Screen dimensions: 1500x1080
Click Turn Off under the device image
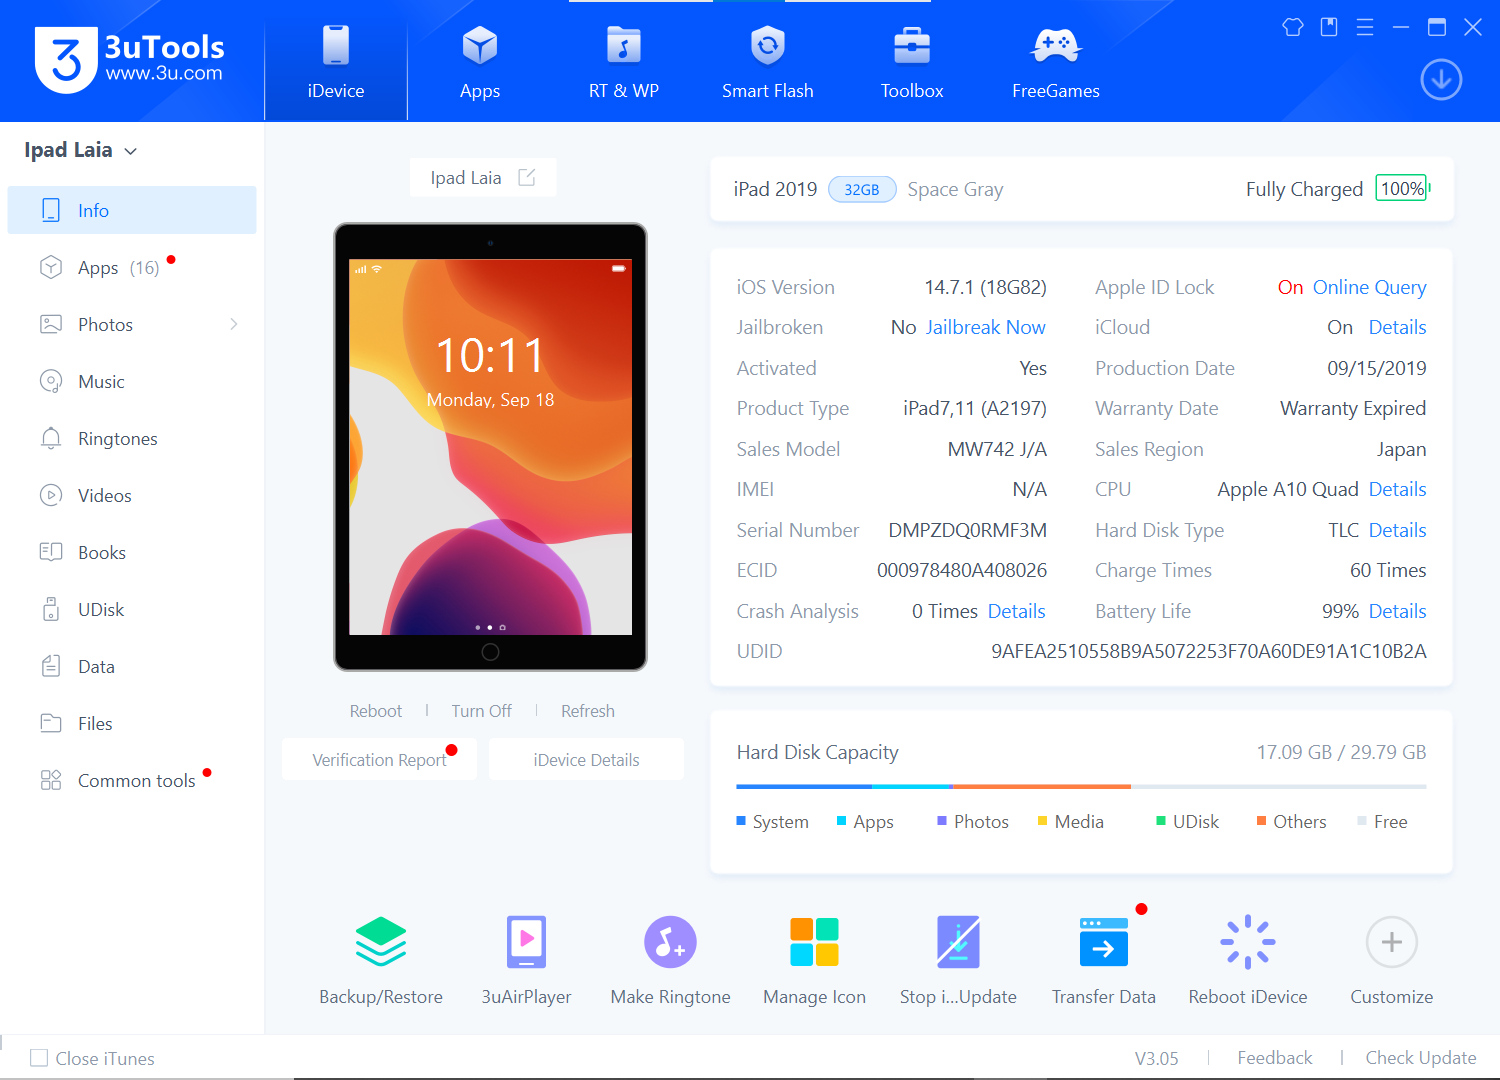pyautogui.click(x=481, y=711)
